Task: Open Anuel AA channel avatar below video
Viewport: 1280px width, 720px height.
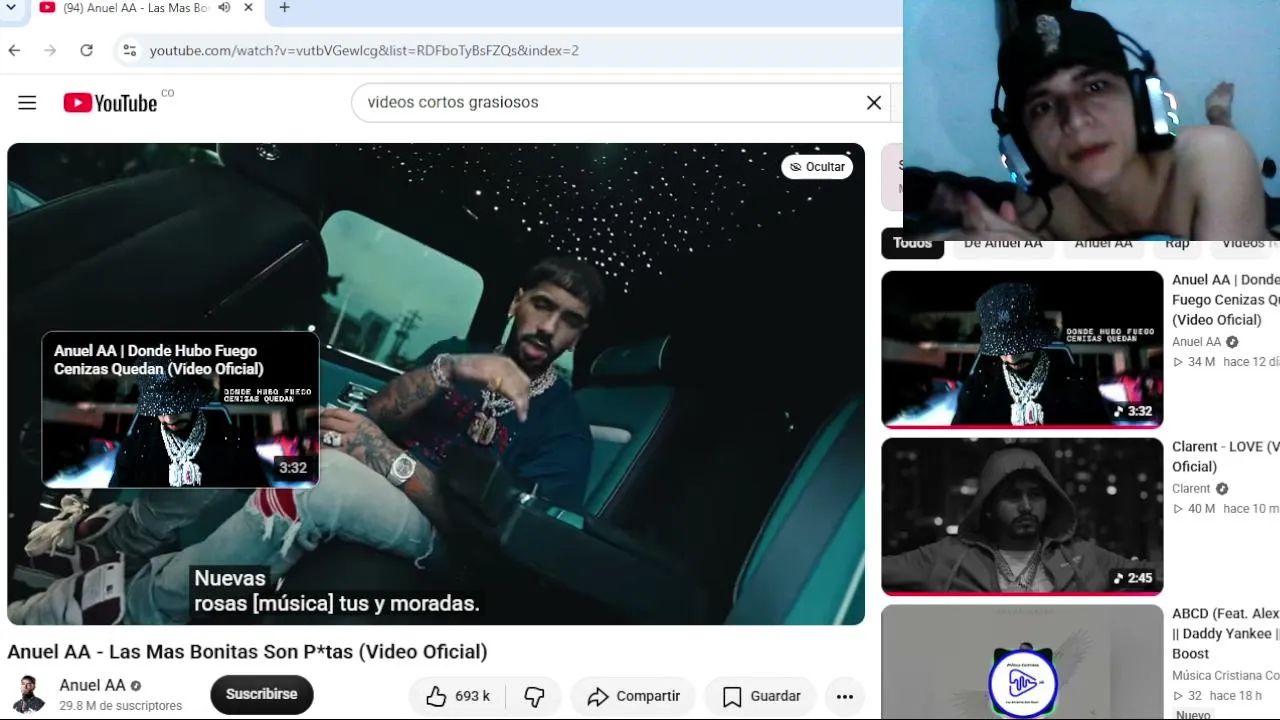Action: coord(28,694)
